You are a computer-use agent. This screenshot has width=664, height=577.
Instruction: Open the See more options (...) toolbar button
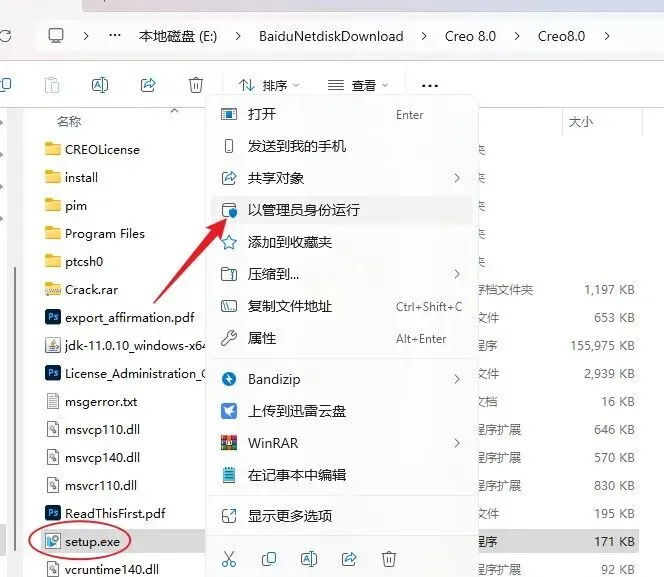coord(429,86)
